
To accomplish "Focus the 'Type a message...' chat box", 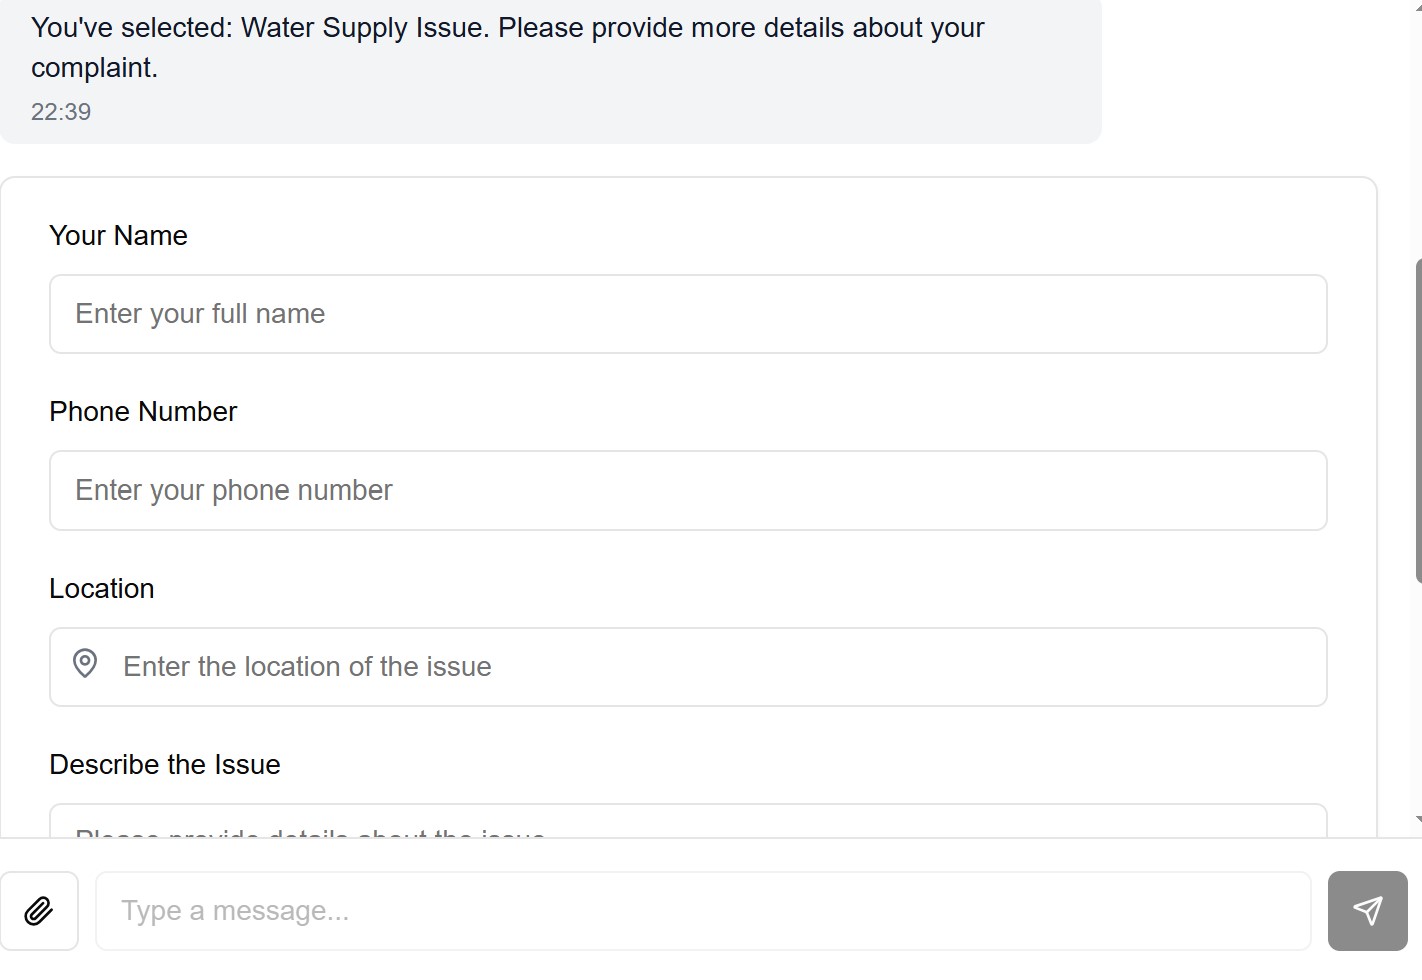I will click(703, 911).
